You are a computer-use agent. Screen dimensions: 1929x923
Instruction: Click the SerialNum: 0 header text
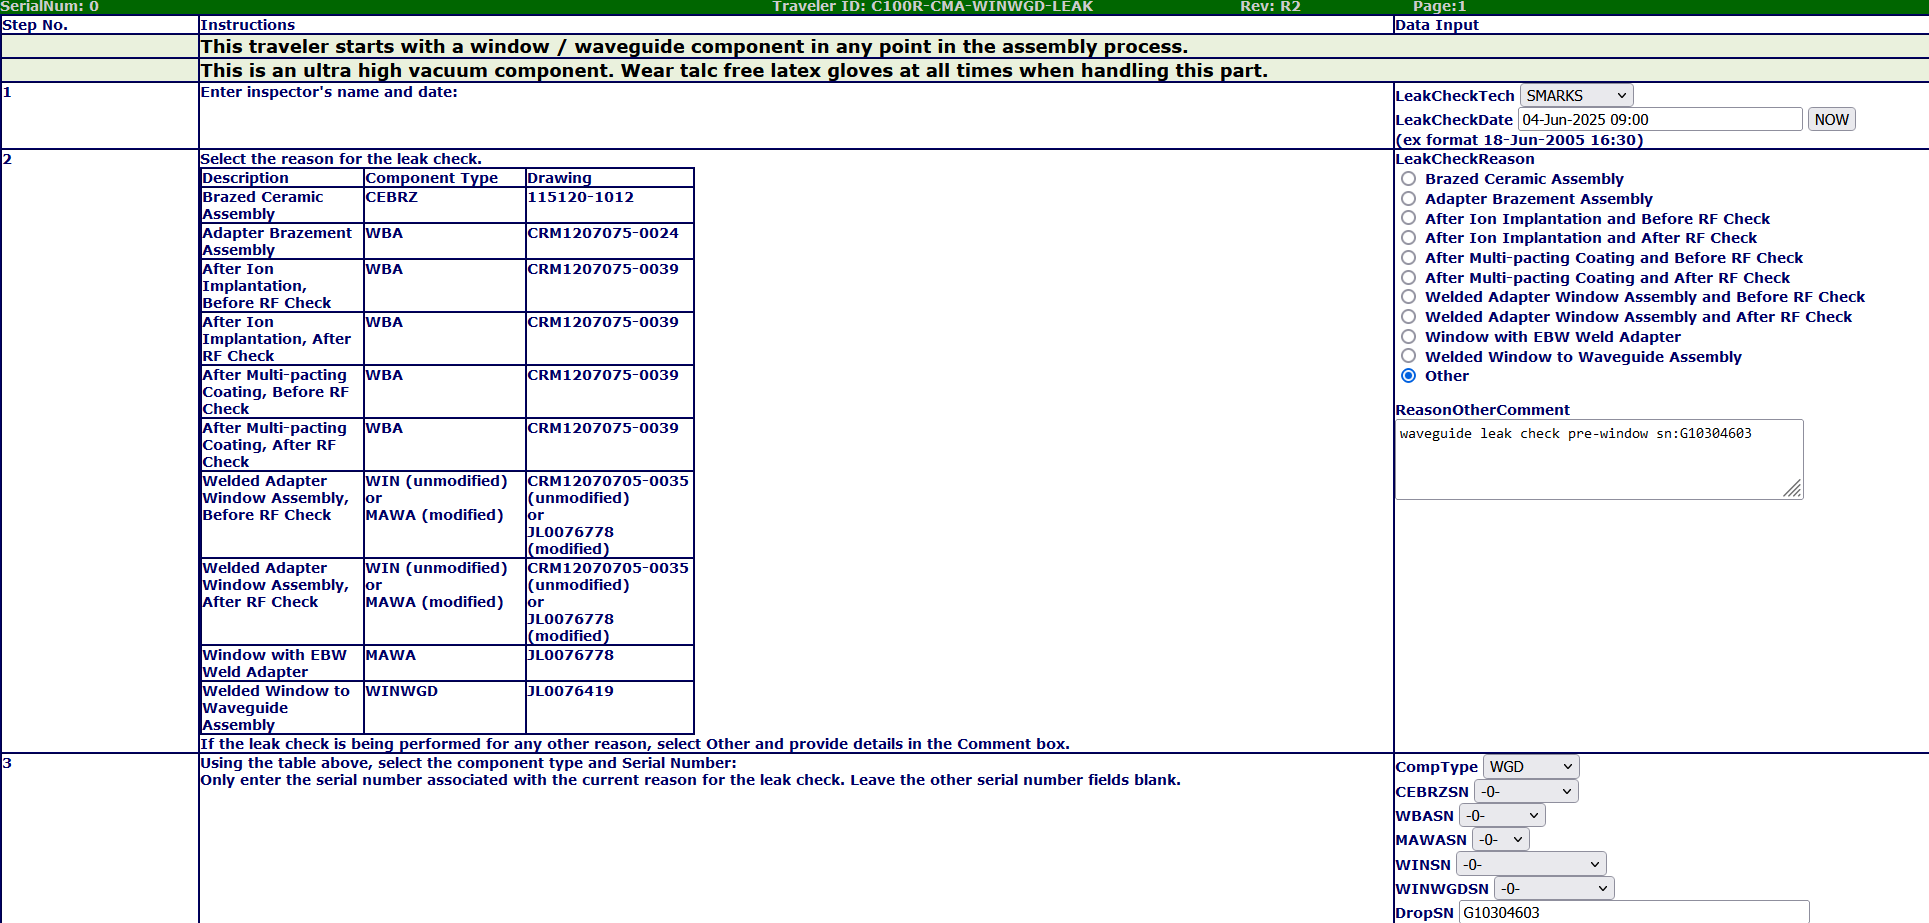point(50,7)
